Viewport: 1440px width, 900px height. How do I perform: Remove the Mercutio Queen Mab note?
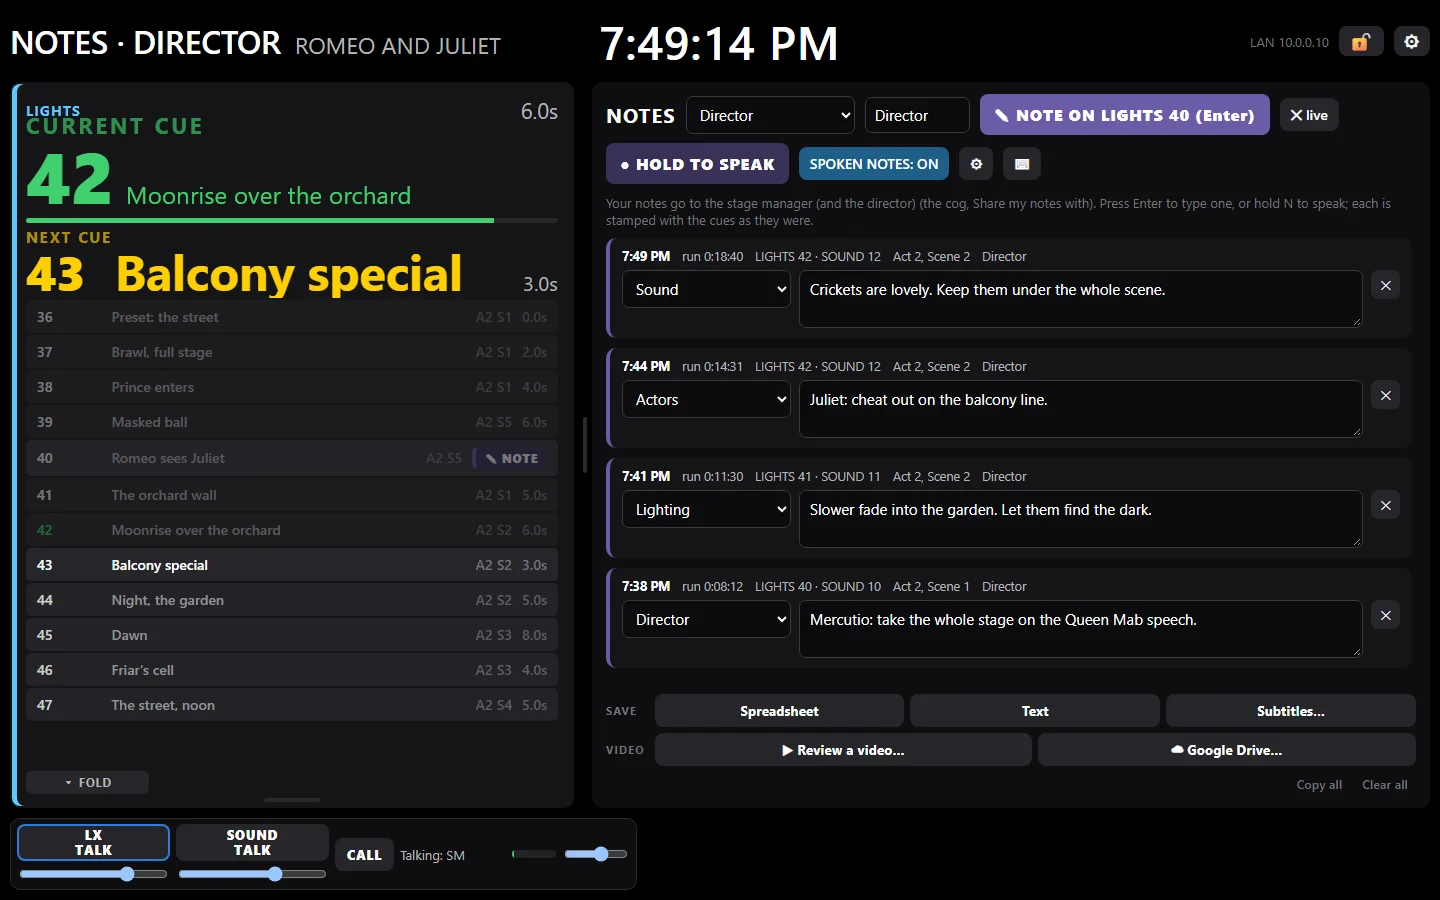click(1386, 616)
